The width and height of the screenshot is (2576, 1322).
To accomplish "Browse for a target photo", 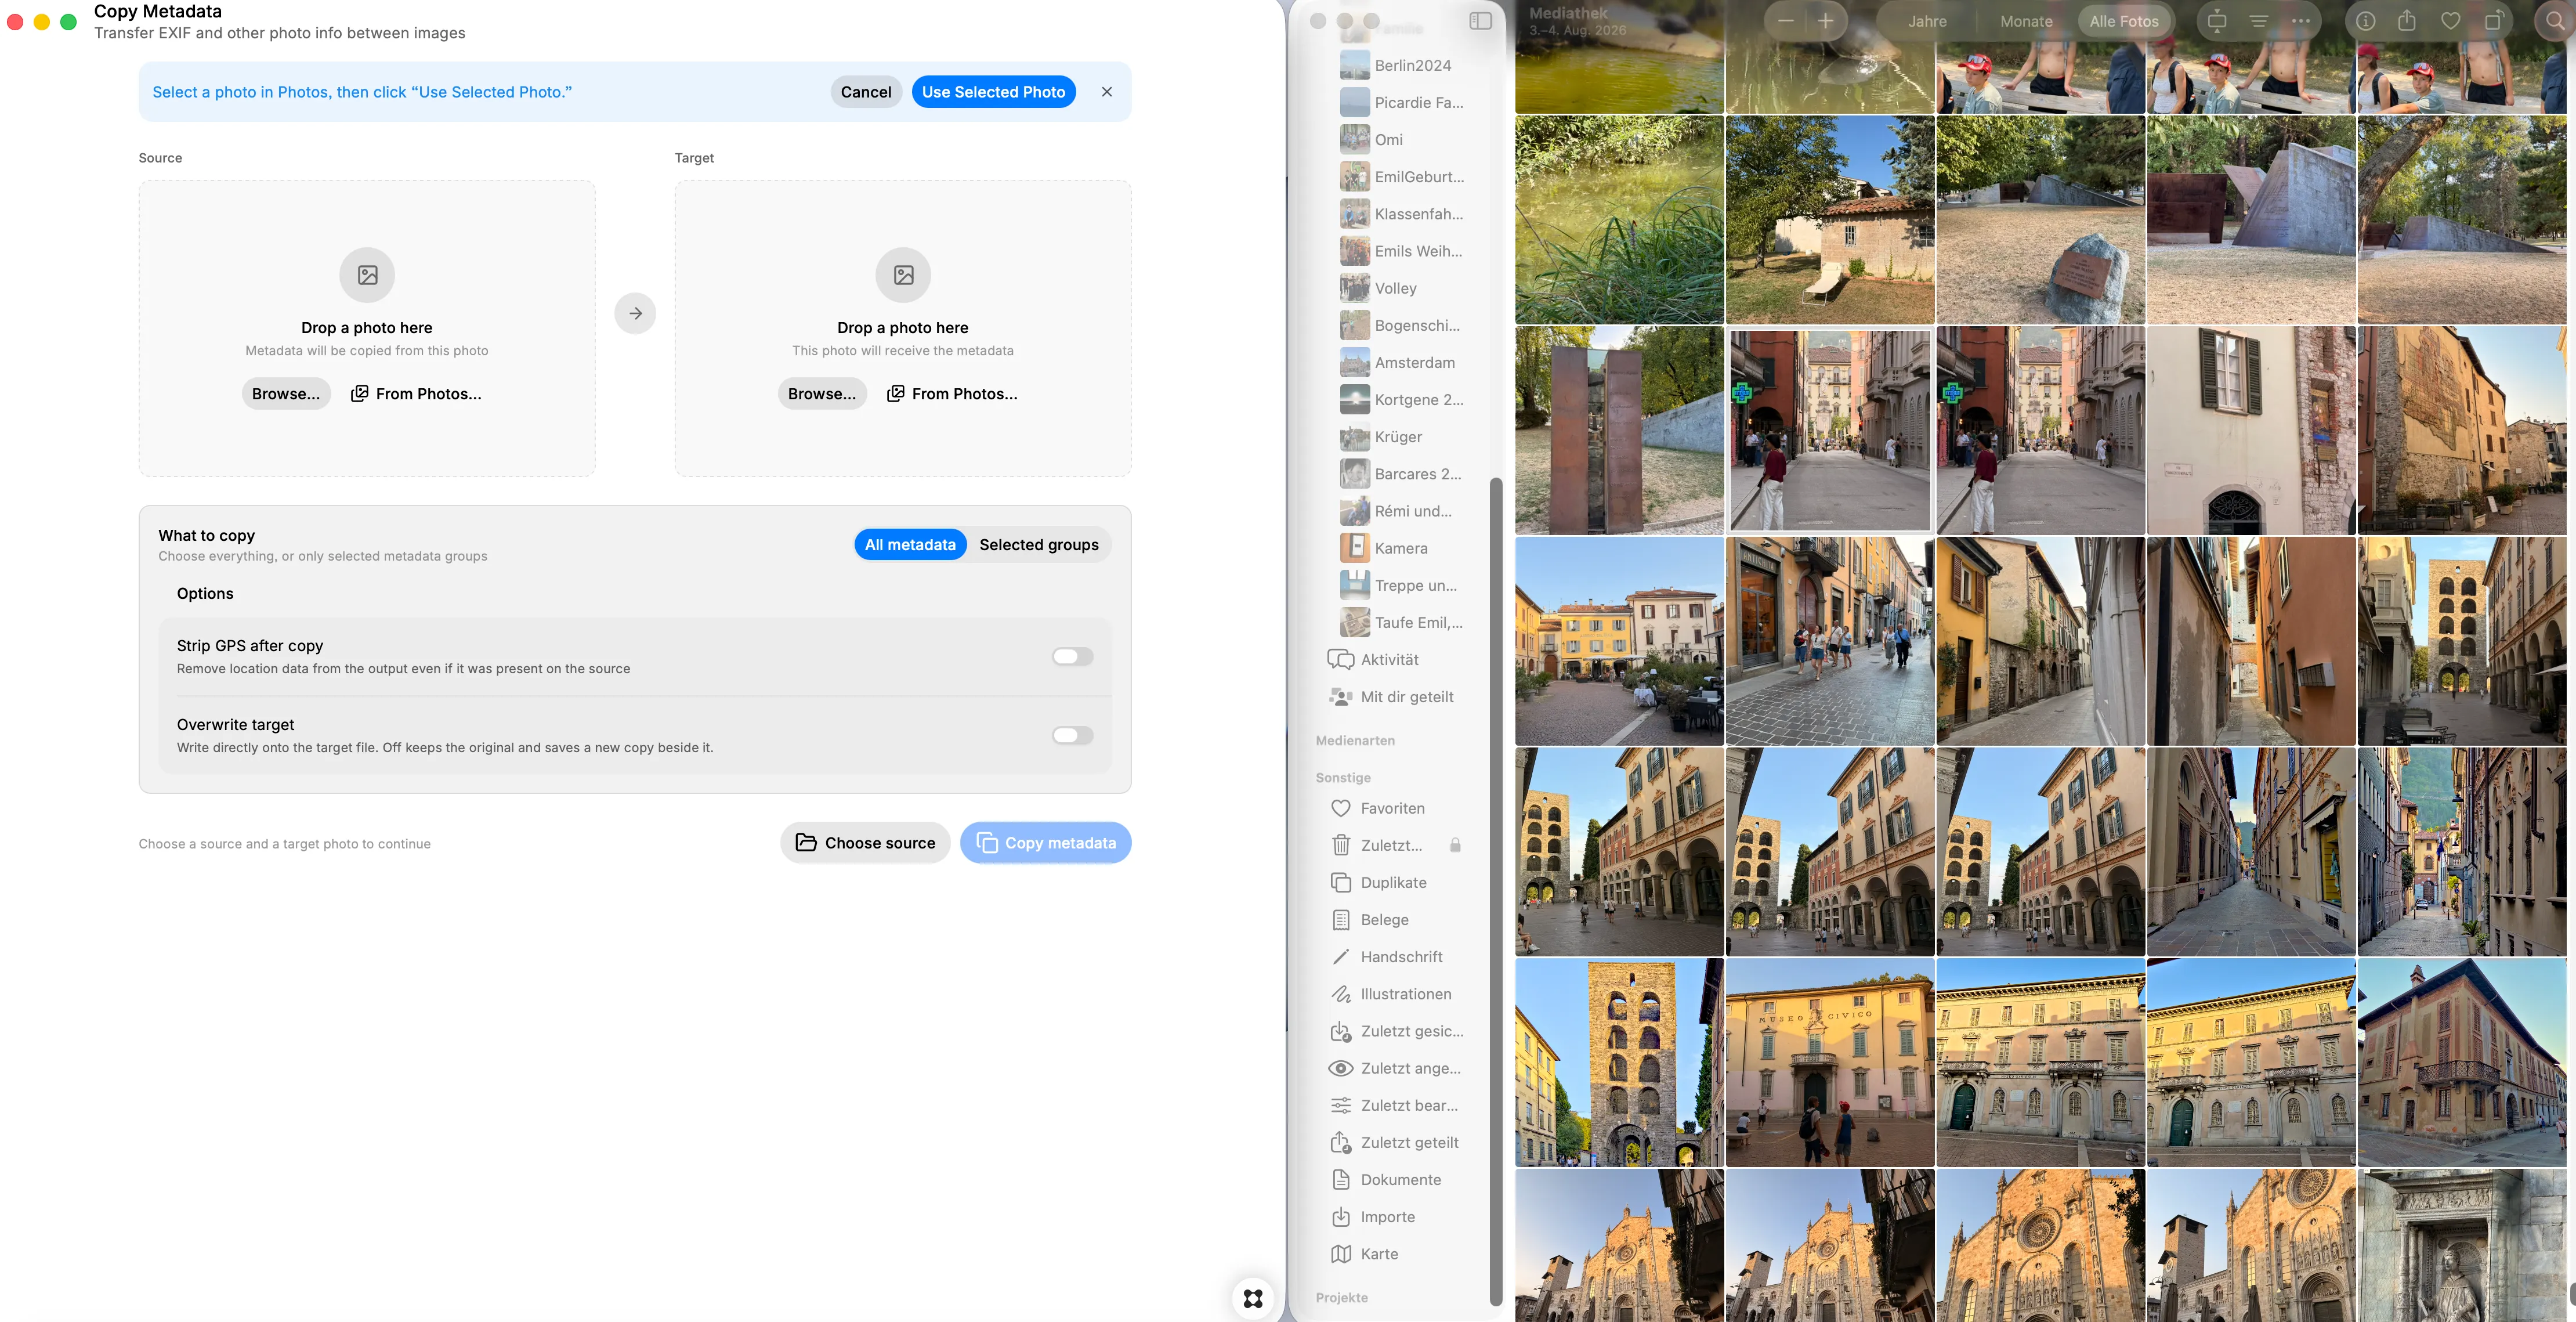I will pyautogui.click(x=822, y=394).
